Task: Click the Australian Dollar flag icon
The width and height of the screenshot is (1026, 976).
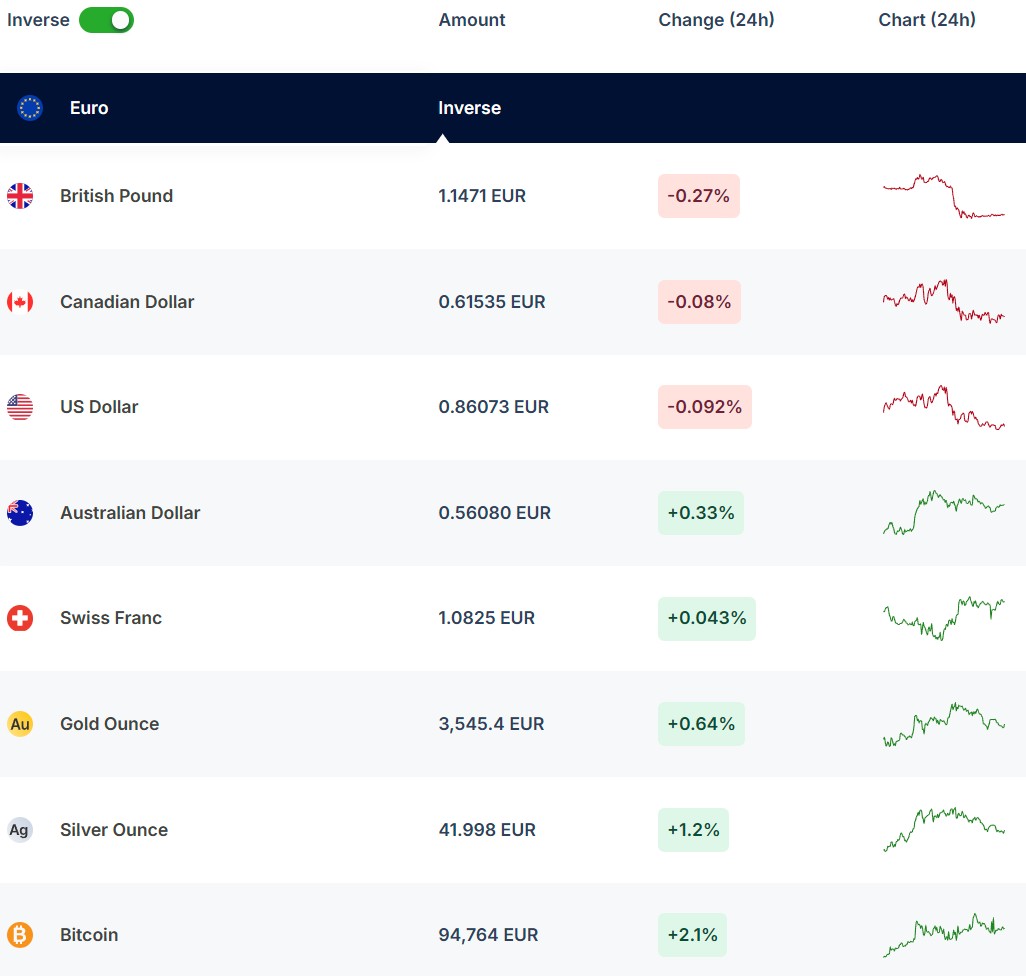Action: pyautogui.click(x=20, y=513)
